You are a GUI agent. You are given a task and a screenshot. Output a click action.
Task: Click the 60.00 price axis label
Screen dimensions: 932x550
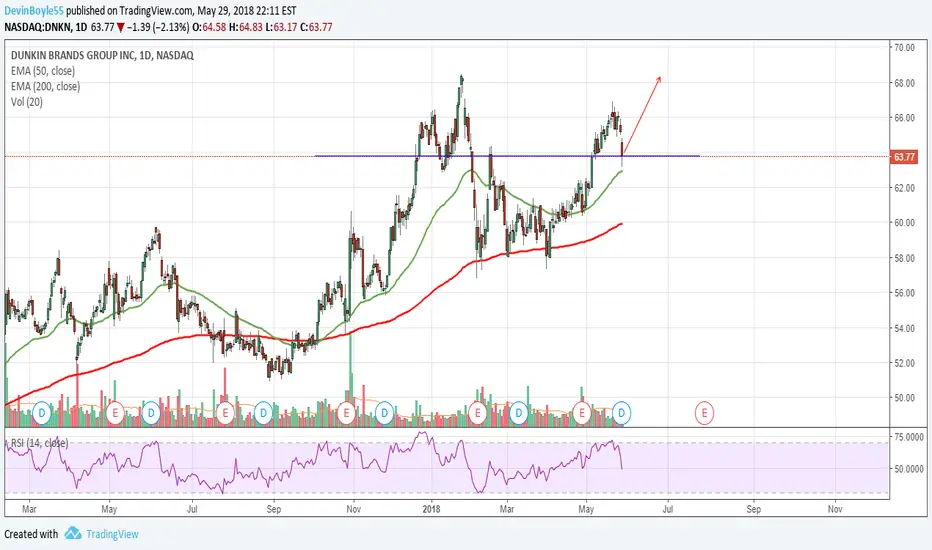(904, 223)
